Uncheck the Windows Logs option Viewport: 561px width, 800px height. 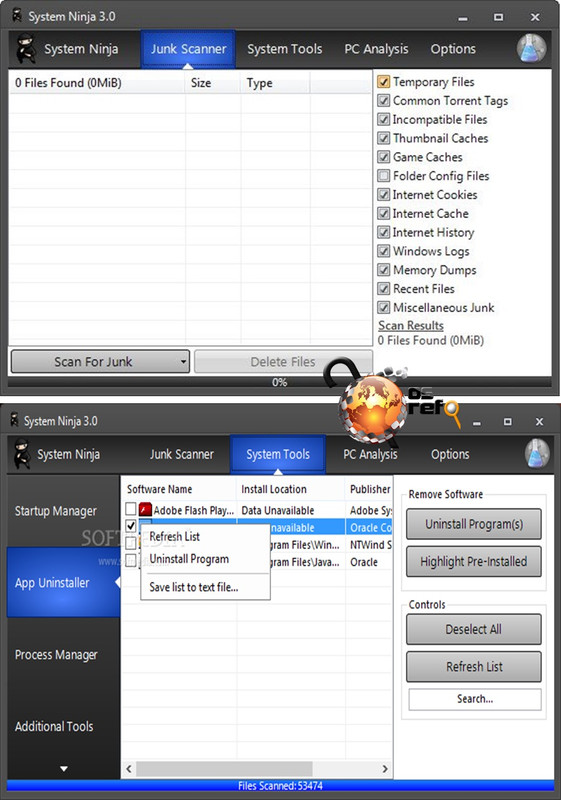(x=384, y=252)
